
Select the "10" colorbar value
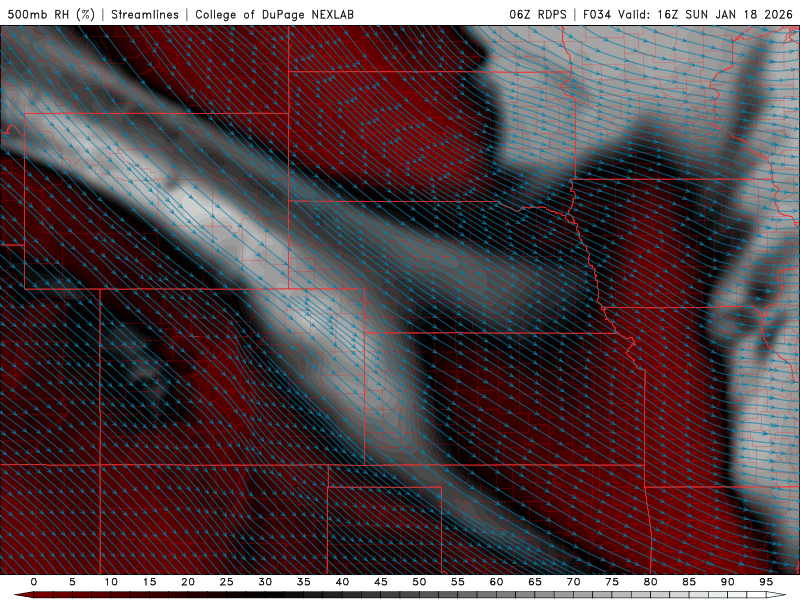click(x=111, y=582)
